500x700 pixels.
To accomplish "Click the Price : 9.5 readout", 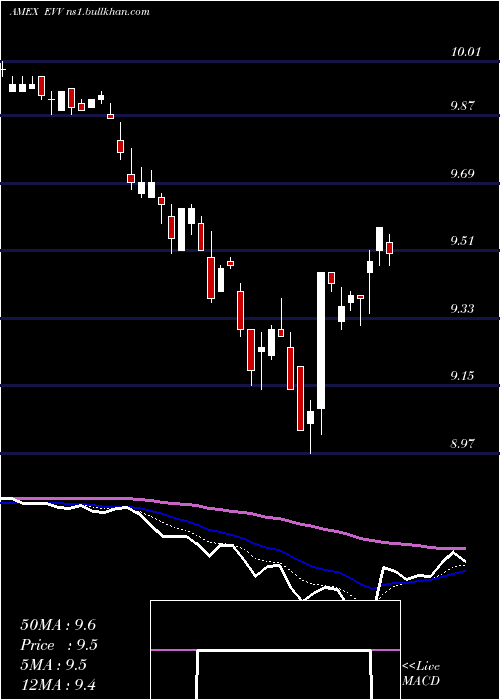I will tap(59, 645).
